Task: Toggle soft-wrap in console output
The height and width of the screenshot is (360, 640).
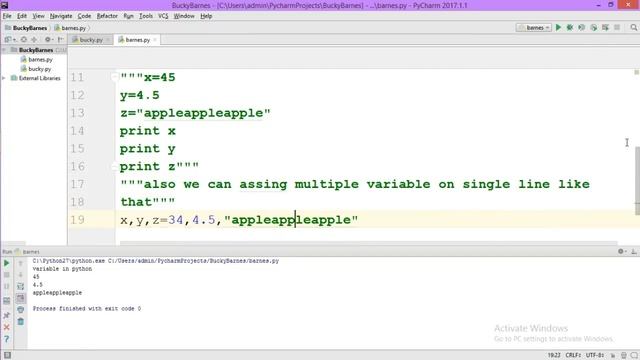Action: (x=20, y=287)
